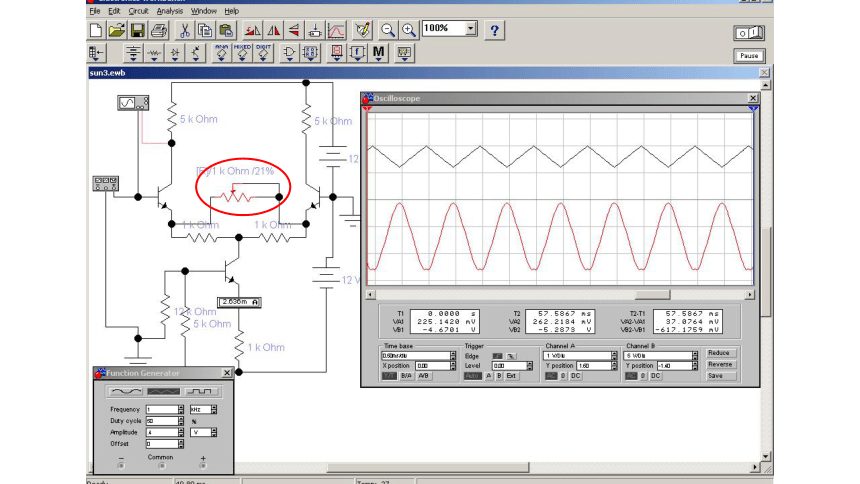Open the Sources parts bin
The width and height of the screenshot is (860, 484).
tap(133, 53)
